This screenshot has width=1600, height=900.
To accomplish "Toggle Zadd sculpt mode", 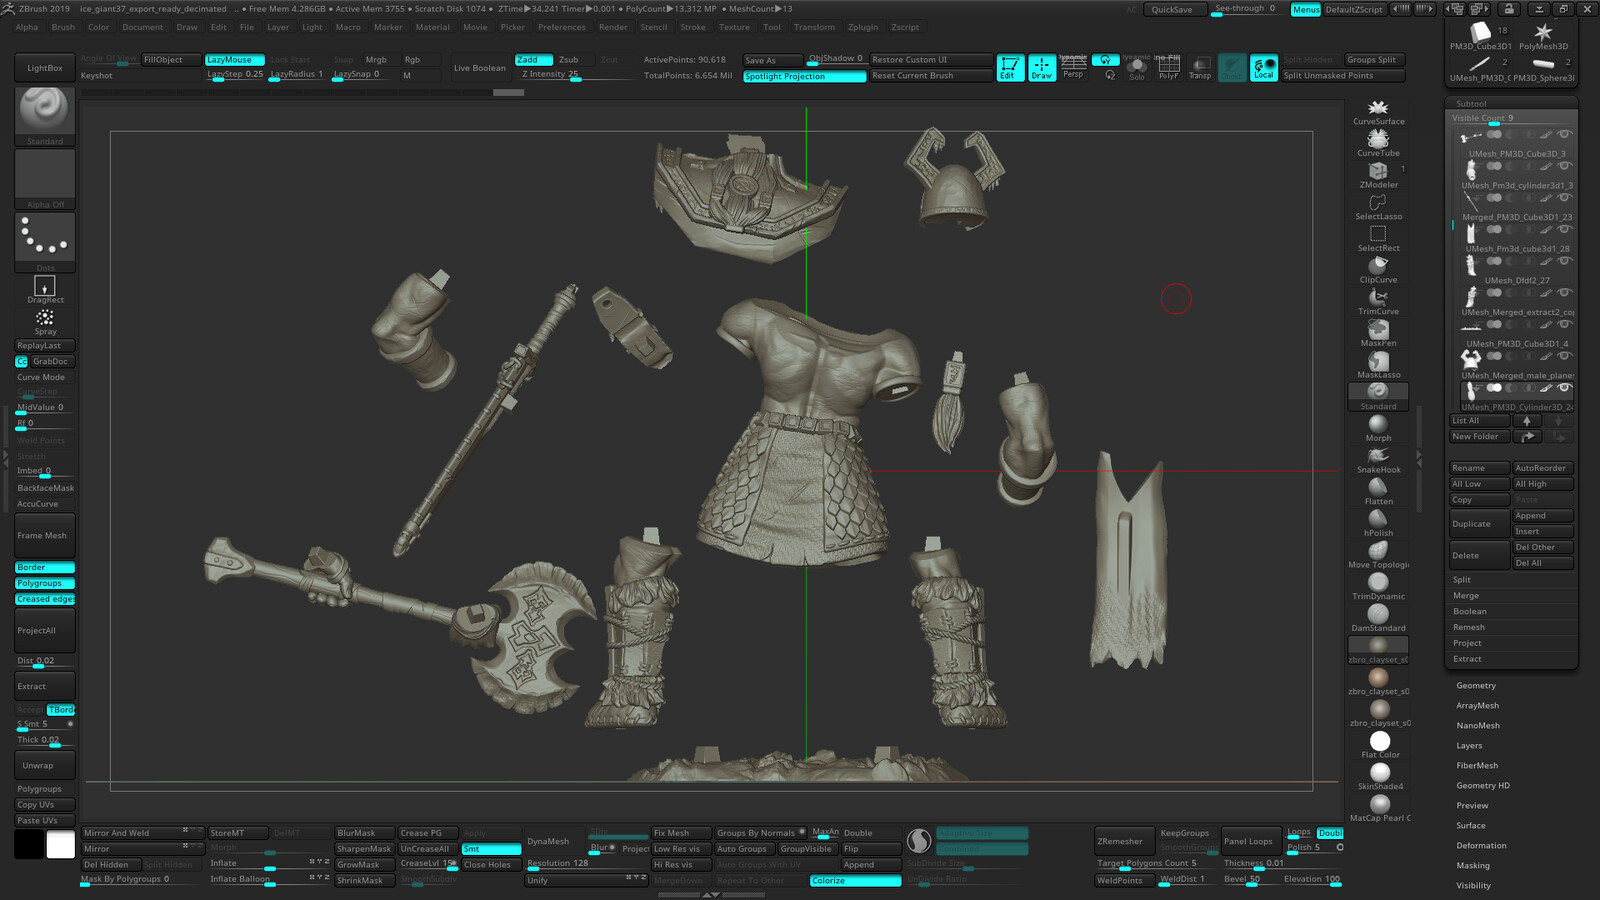I will 533,60.
